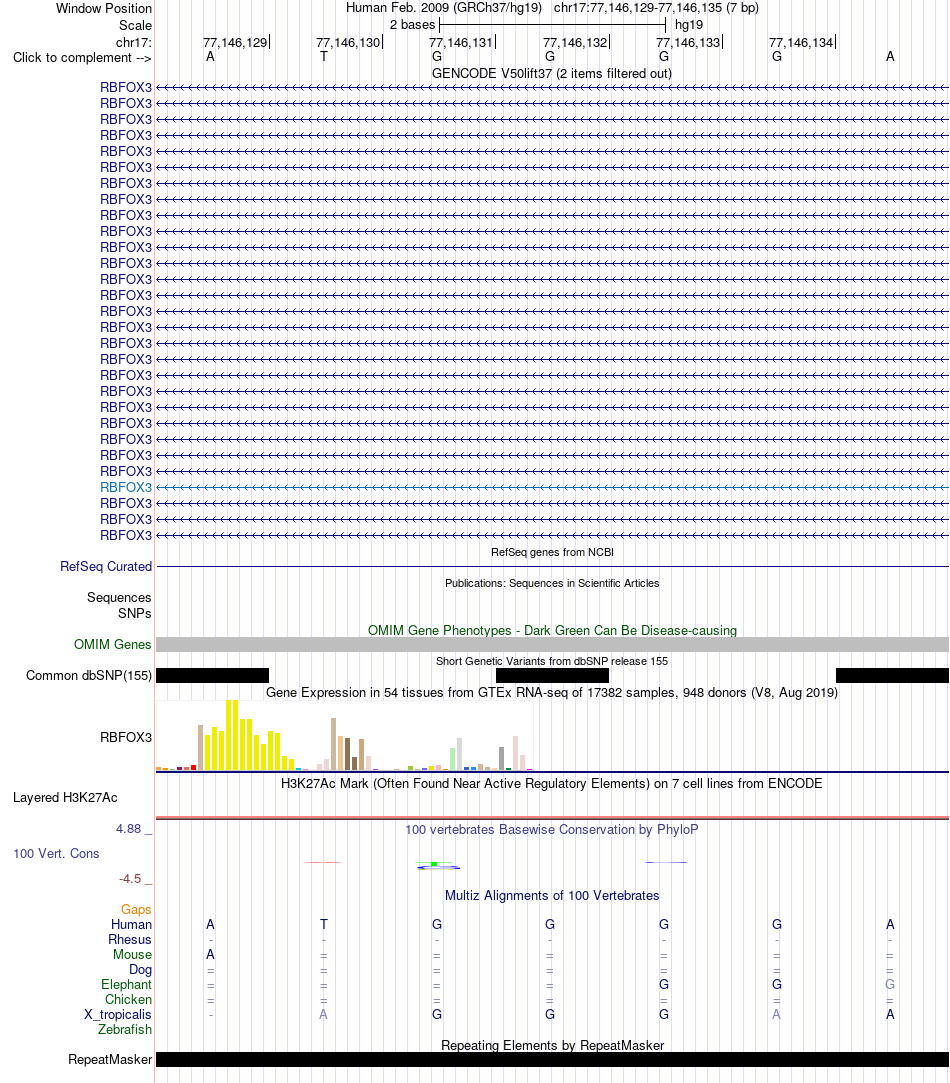Click the RefSeq Curated track label

pyautogui.click(x=106, y=566)
